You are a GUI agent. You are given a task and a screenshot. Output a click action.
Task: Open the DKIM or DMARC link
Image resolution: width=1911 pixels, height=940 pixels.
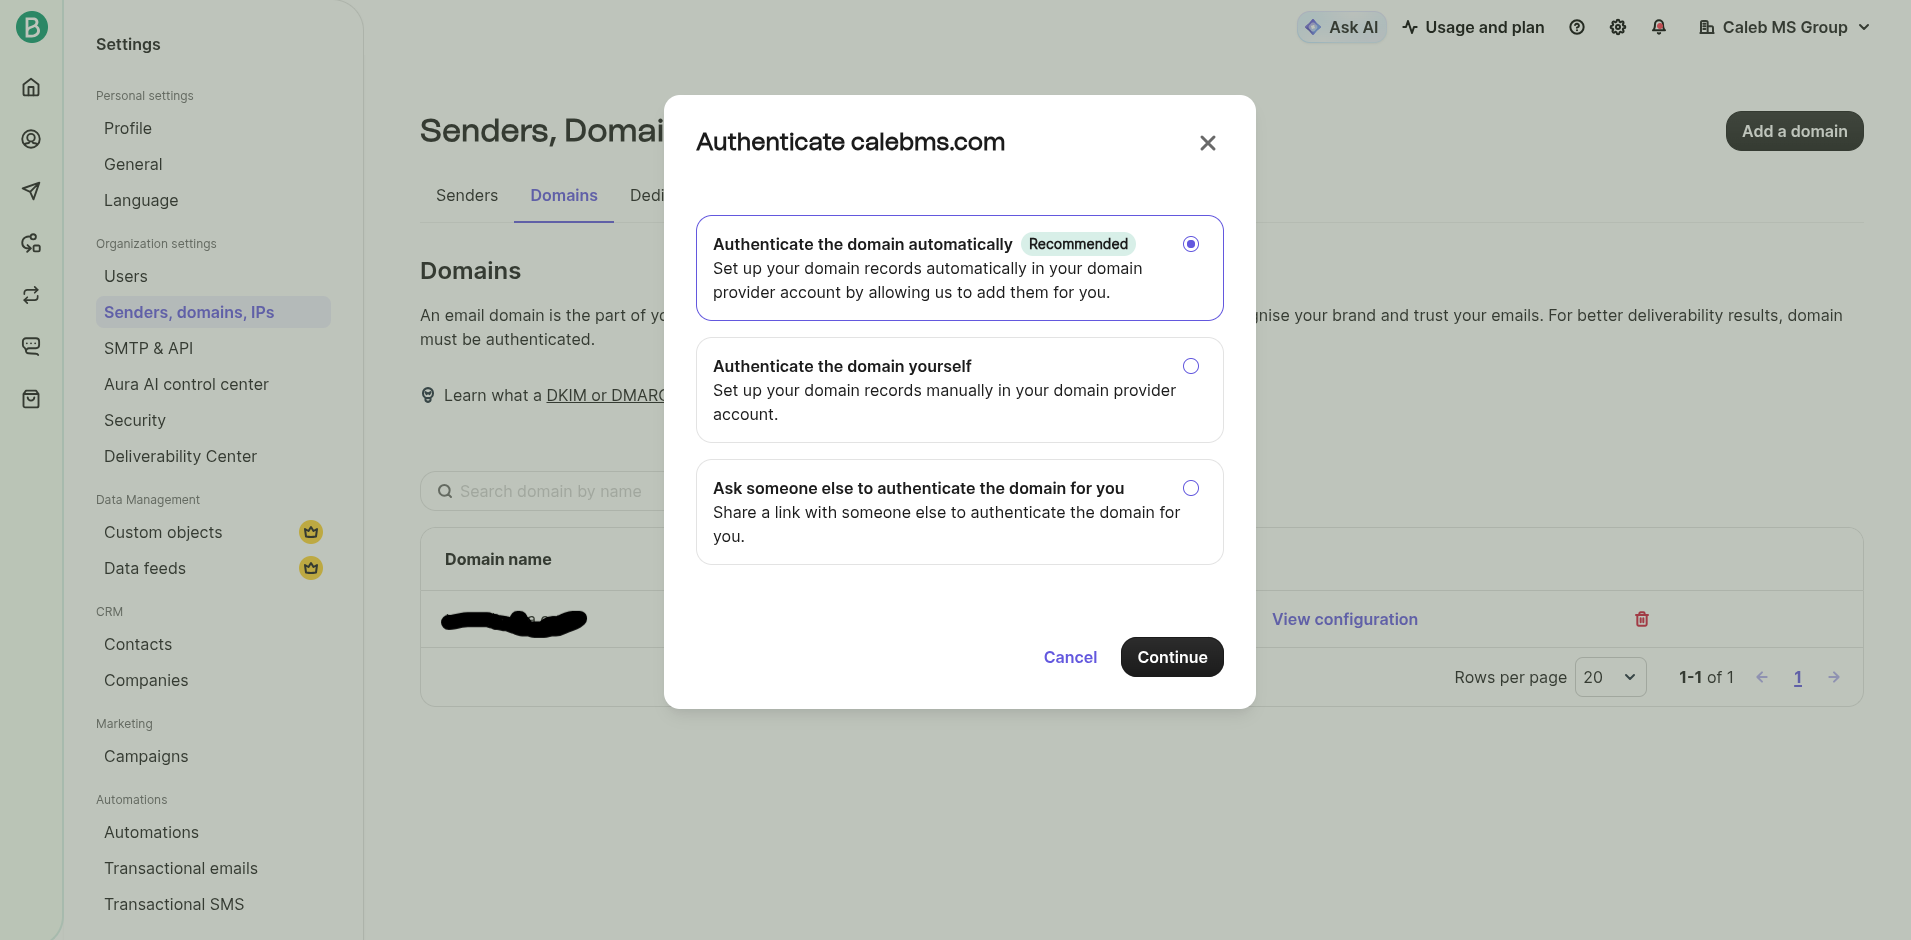pyautogui.click(x=605, y=395)
